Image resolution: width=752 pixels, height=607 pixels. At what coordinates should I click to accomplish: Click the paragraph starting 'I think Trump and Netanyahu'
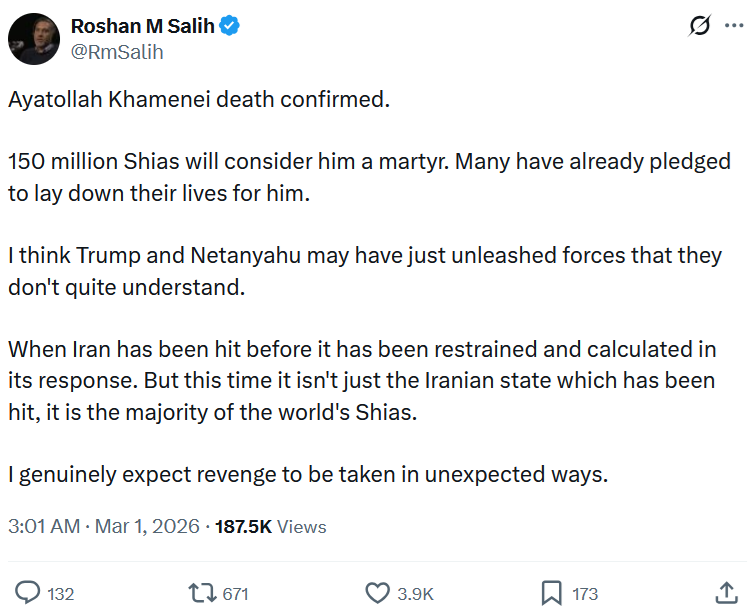365,271
